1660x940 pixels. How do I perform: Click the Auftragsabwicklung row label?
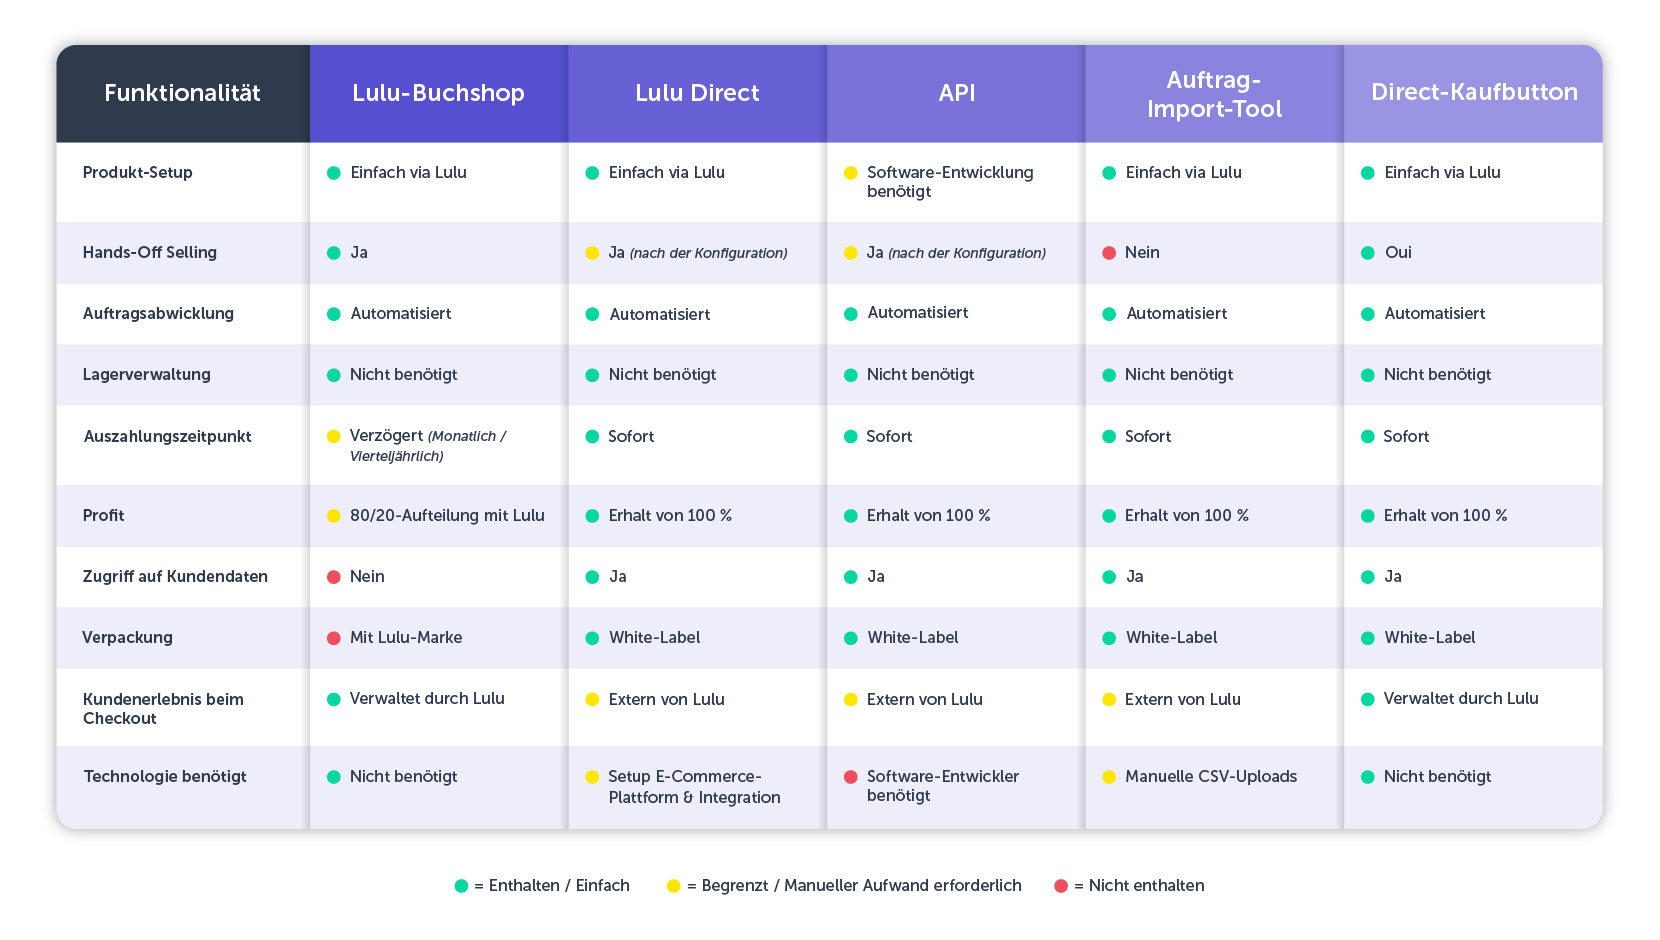click(x=158, y=313)
